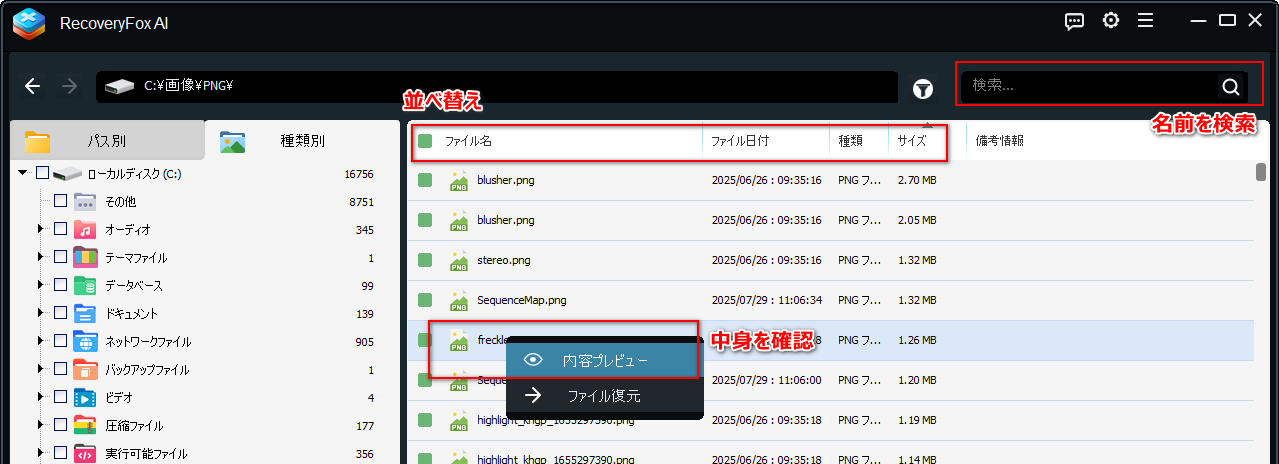Screen dimensions: 1279x464
Task: Switch to the パス別 tab
Action: coord(105,141)
